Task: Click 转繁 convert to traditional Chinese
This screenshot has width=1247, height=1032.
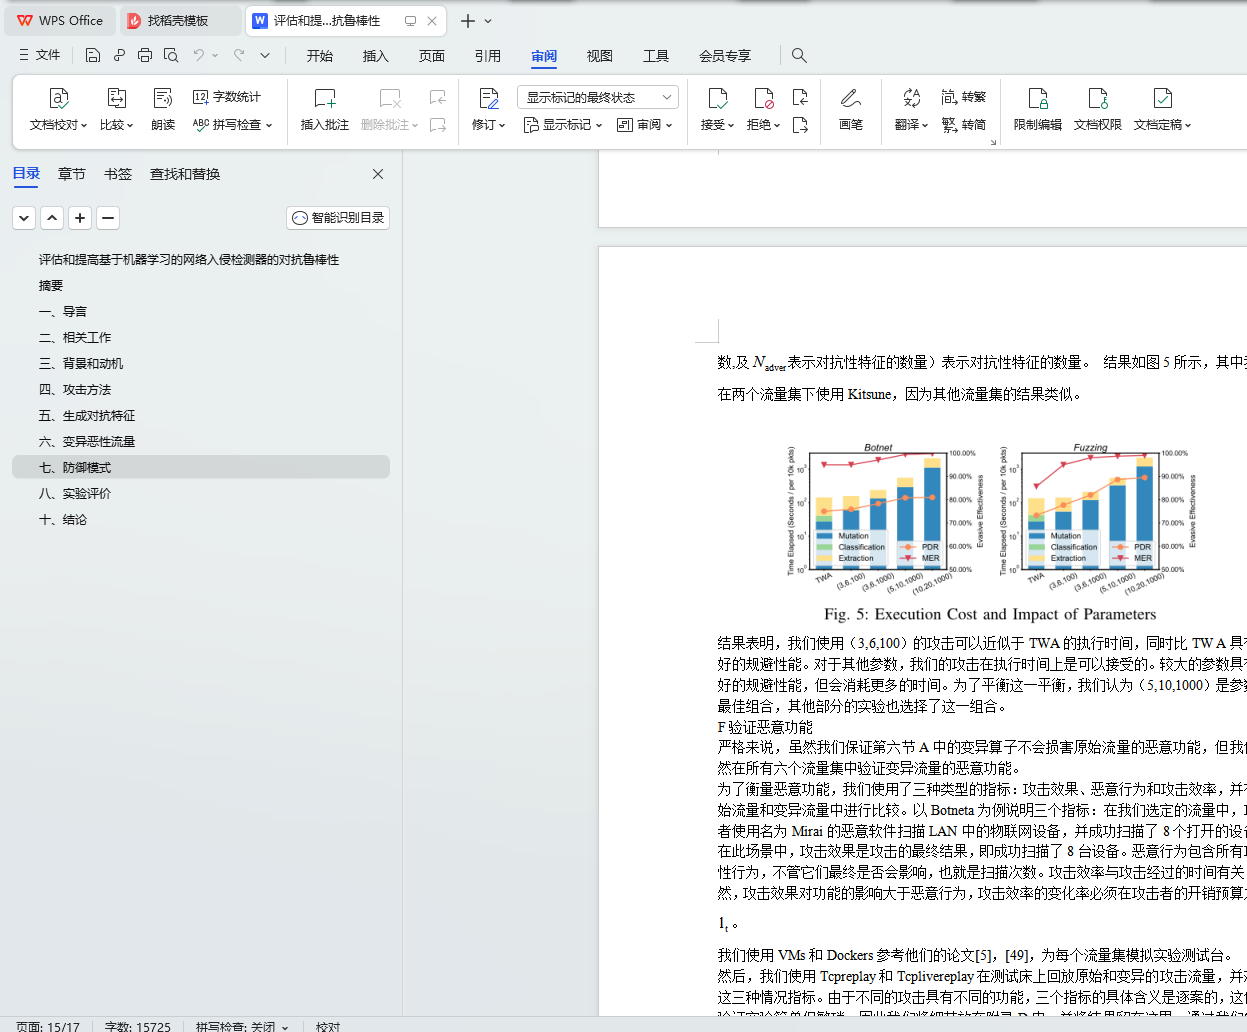Action: point(964,97)
